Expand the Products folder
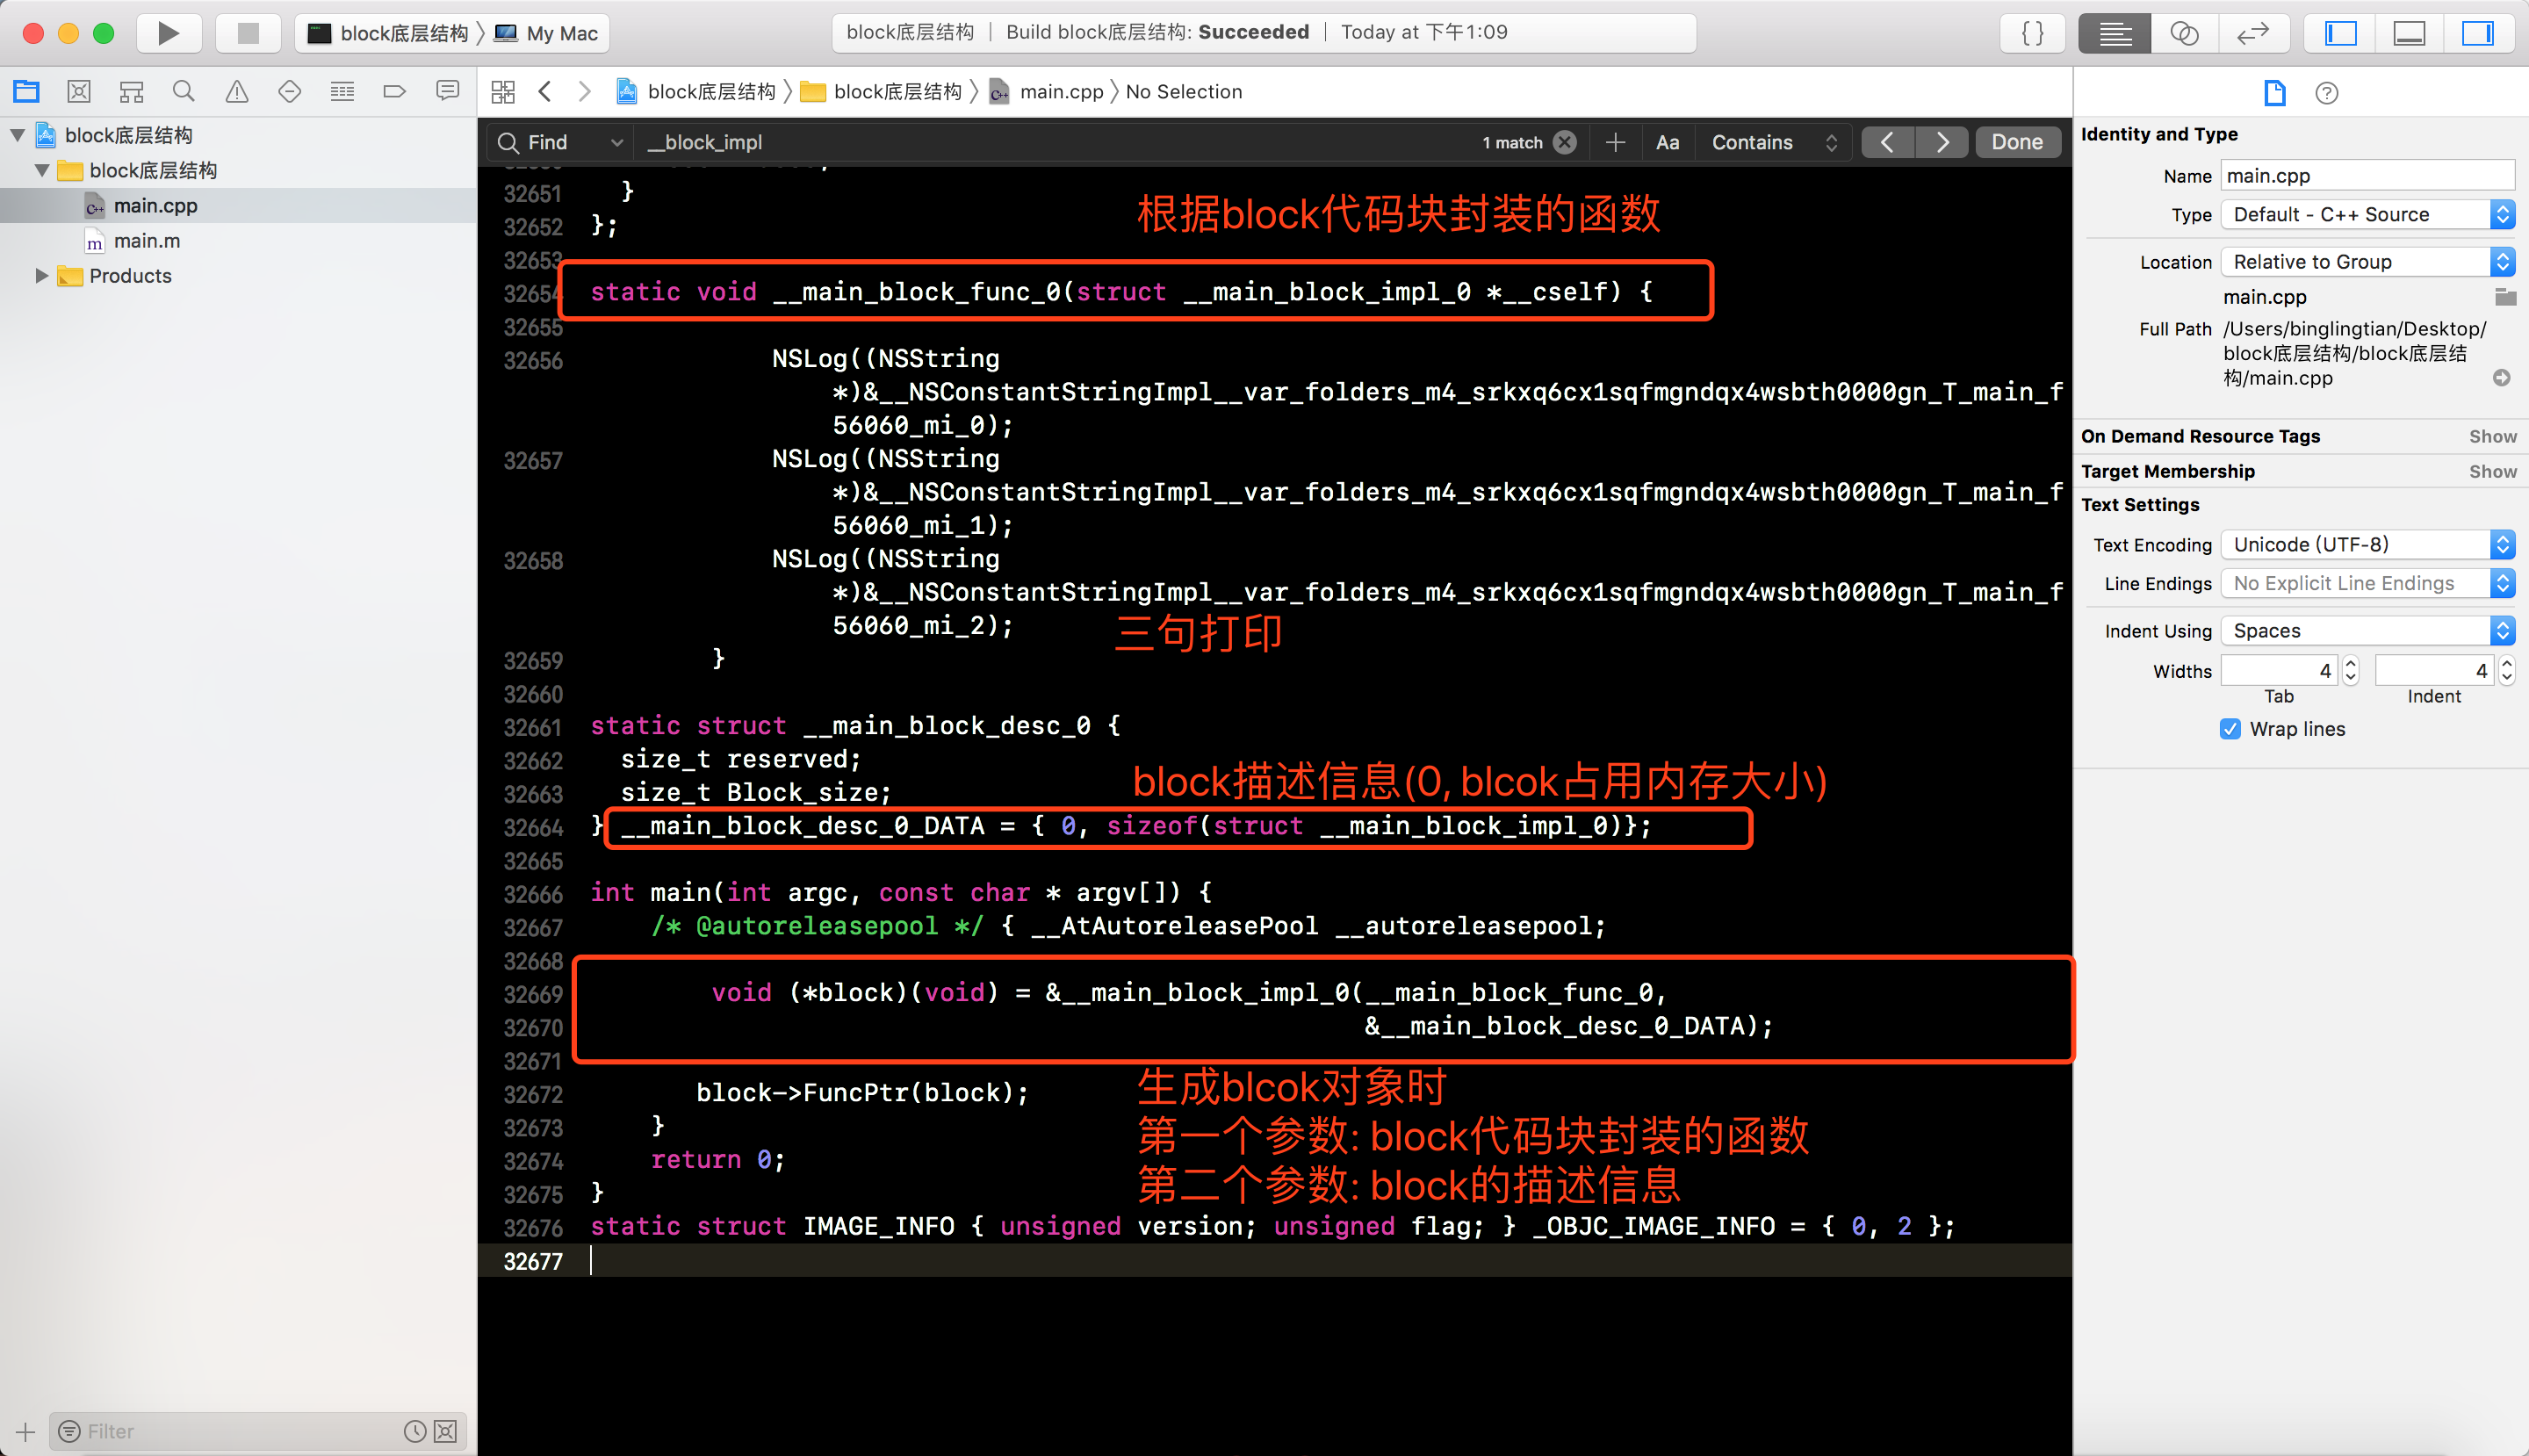The image size is (2529, 1456). 41,276
